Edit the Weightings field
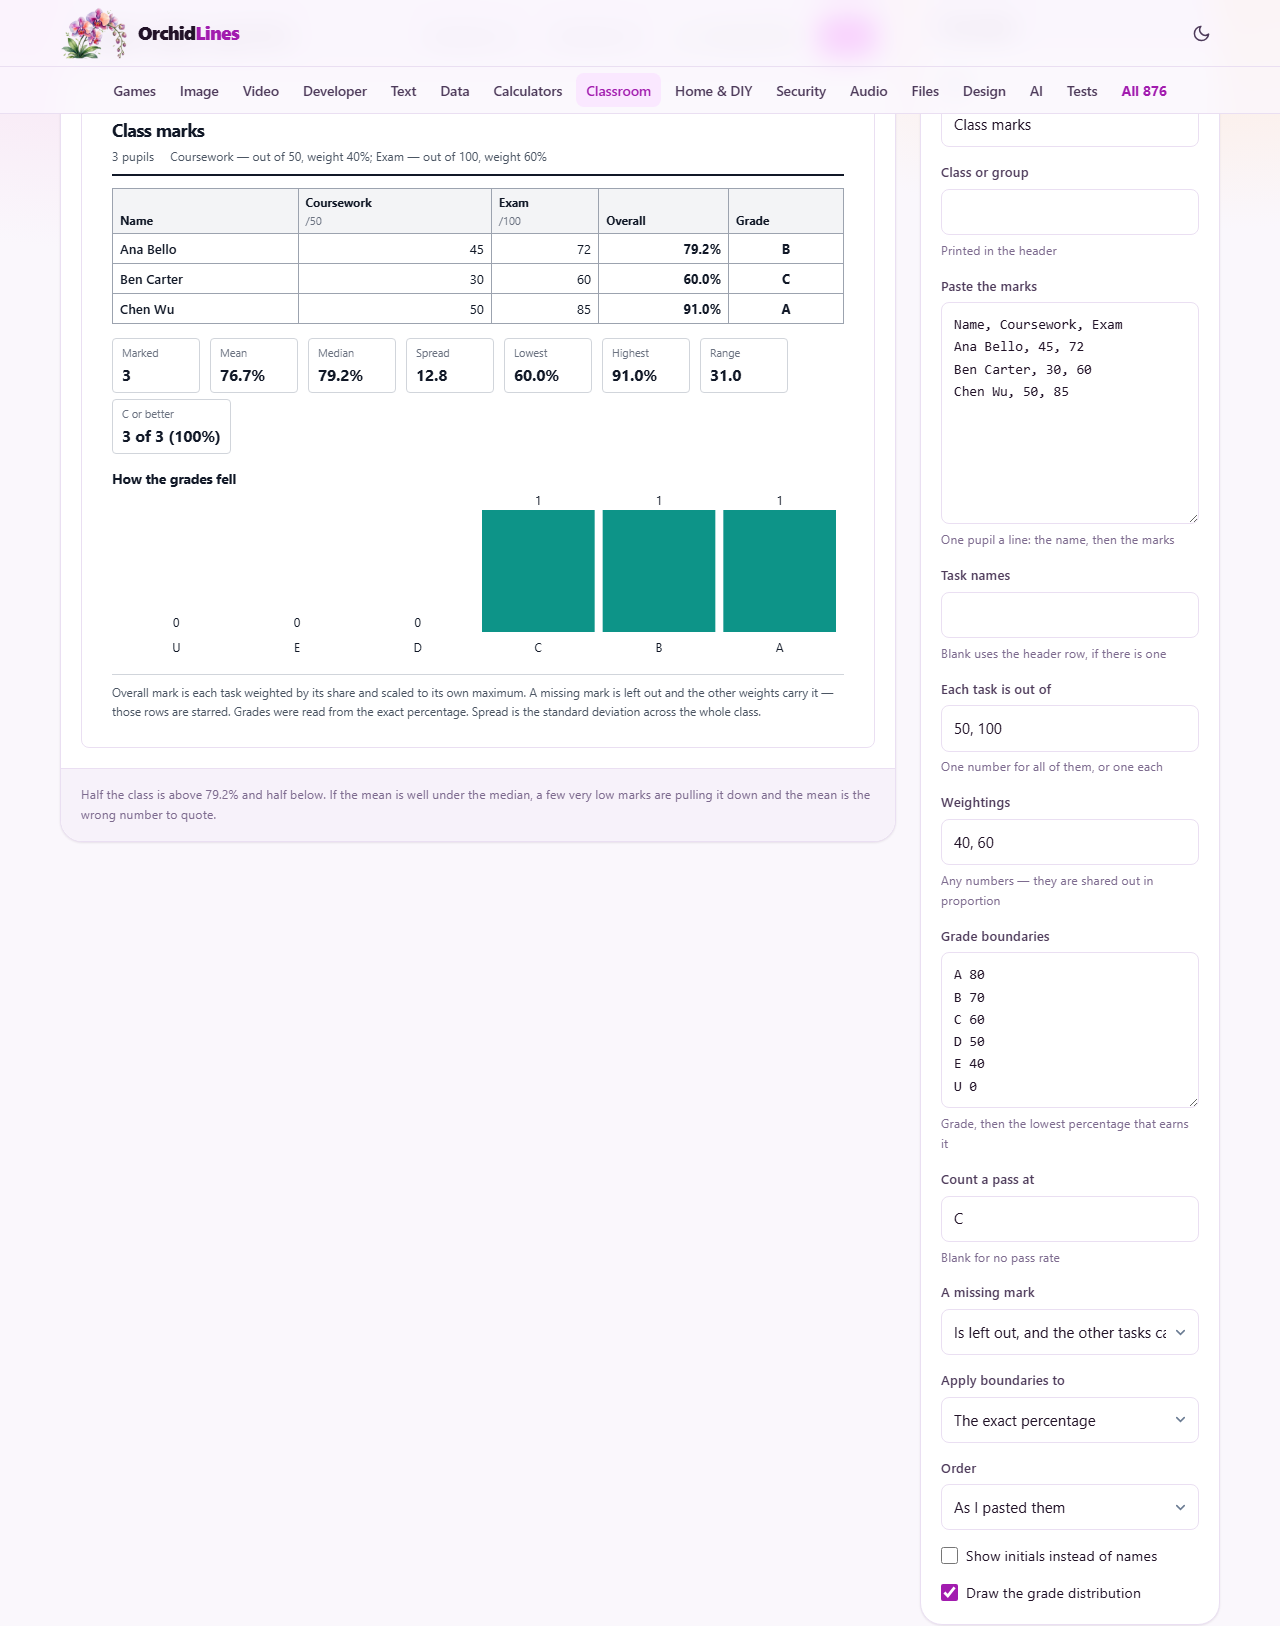 click(x=1070, y=842)
